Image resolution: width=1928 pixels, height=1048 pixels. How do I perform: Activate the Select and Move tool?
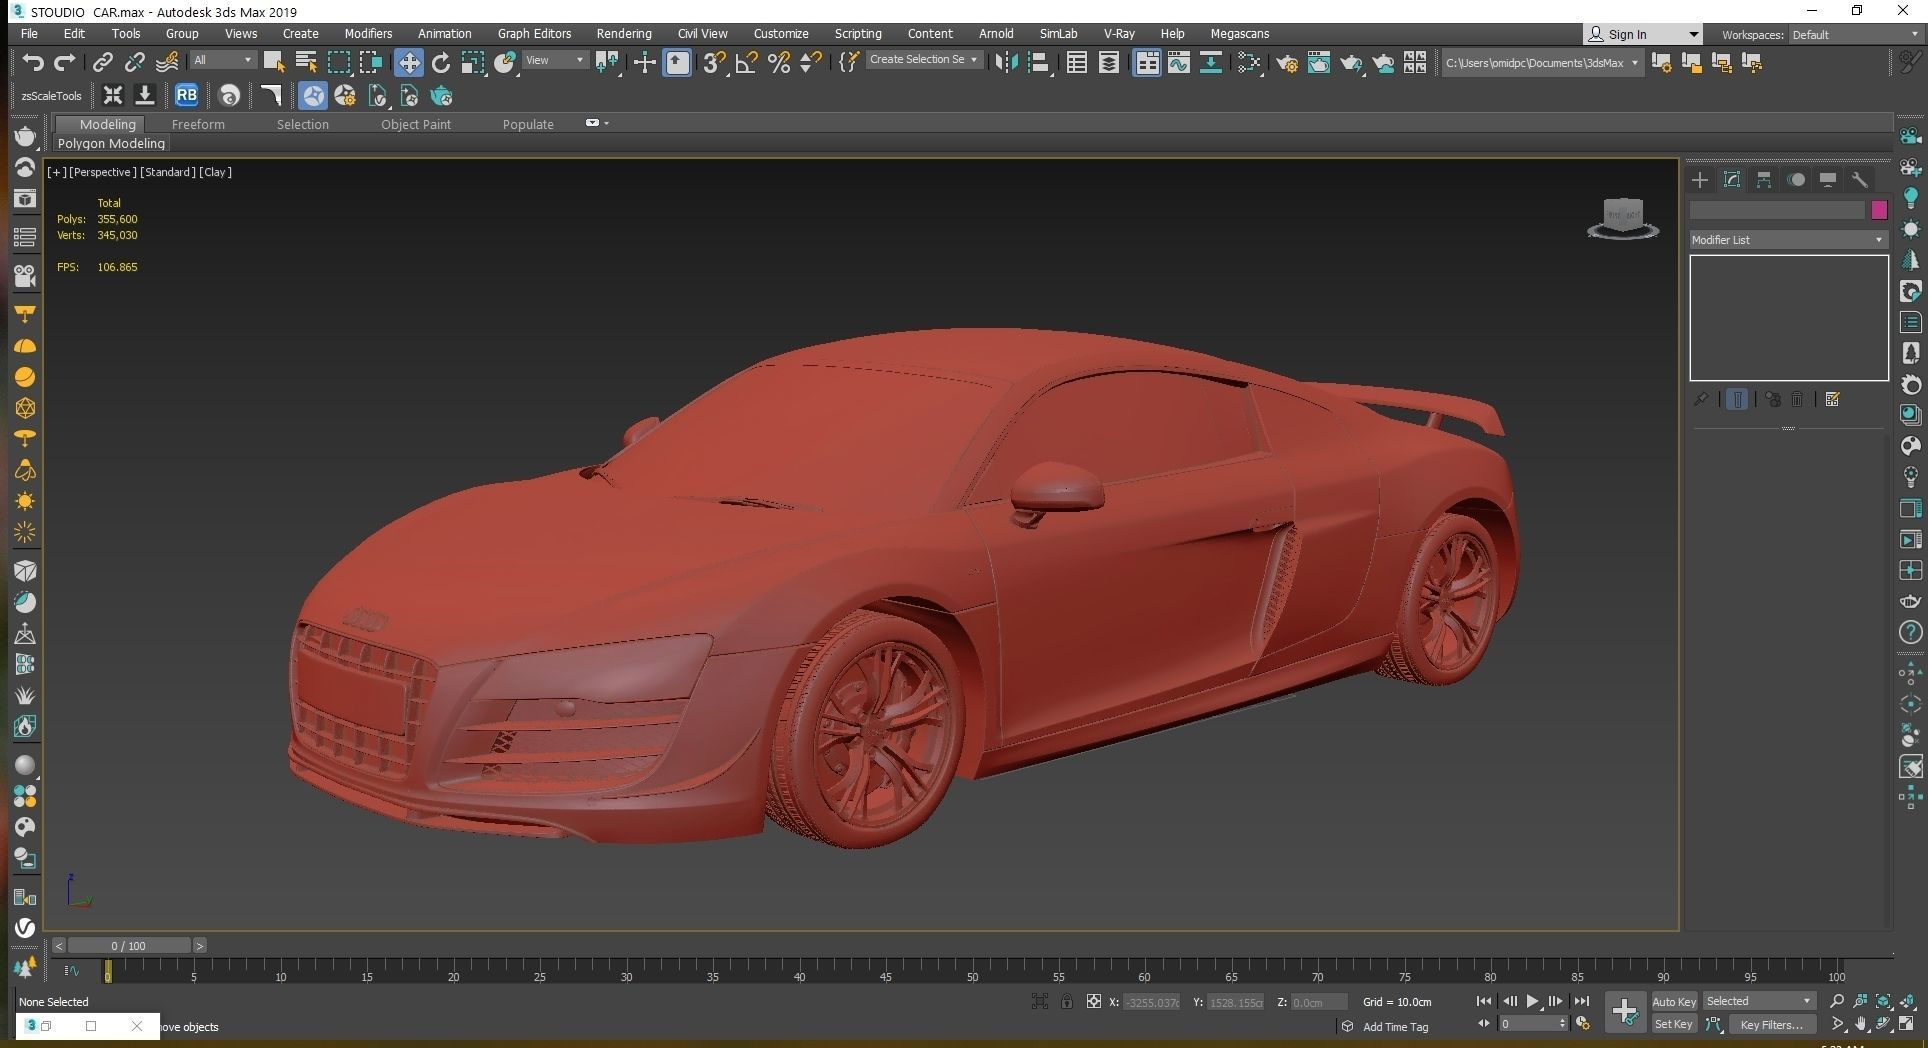408,63
